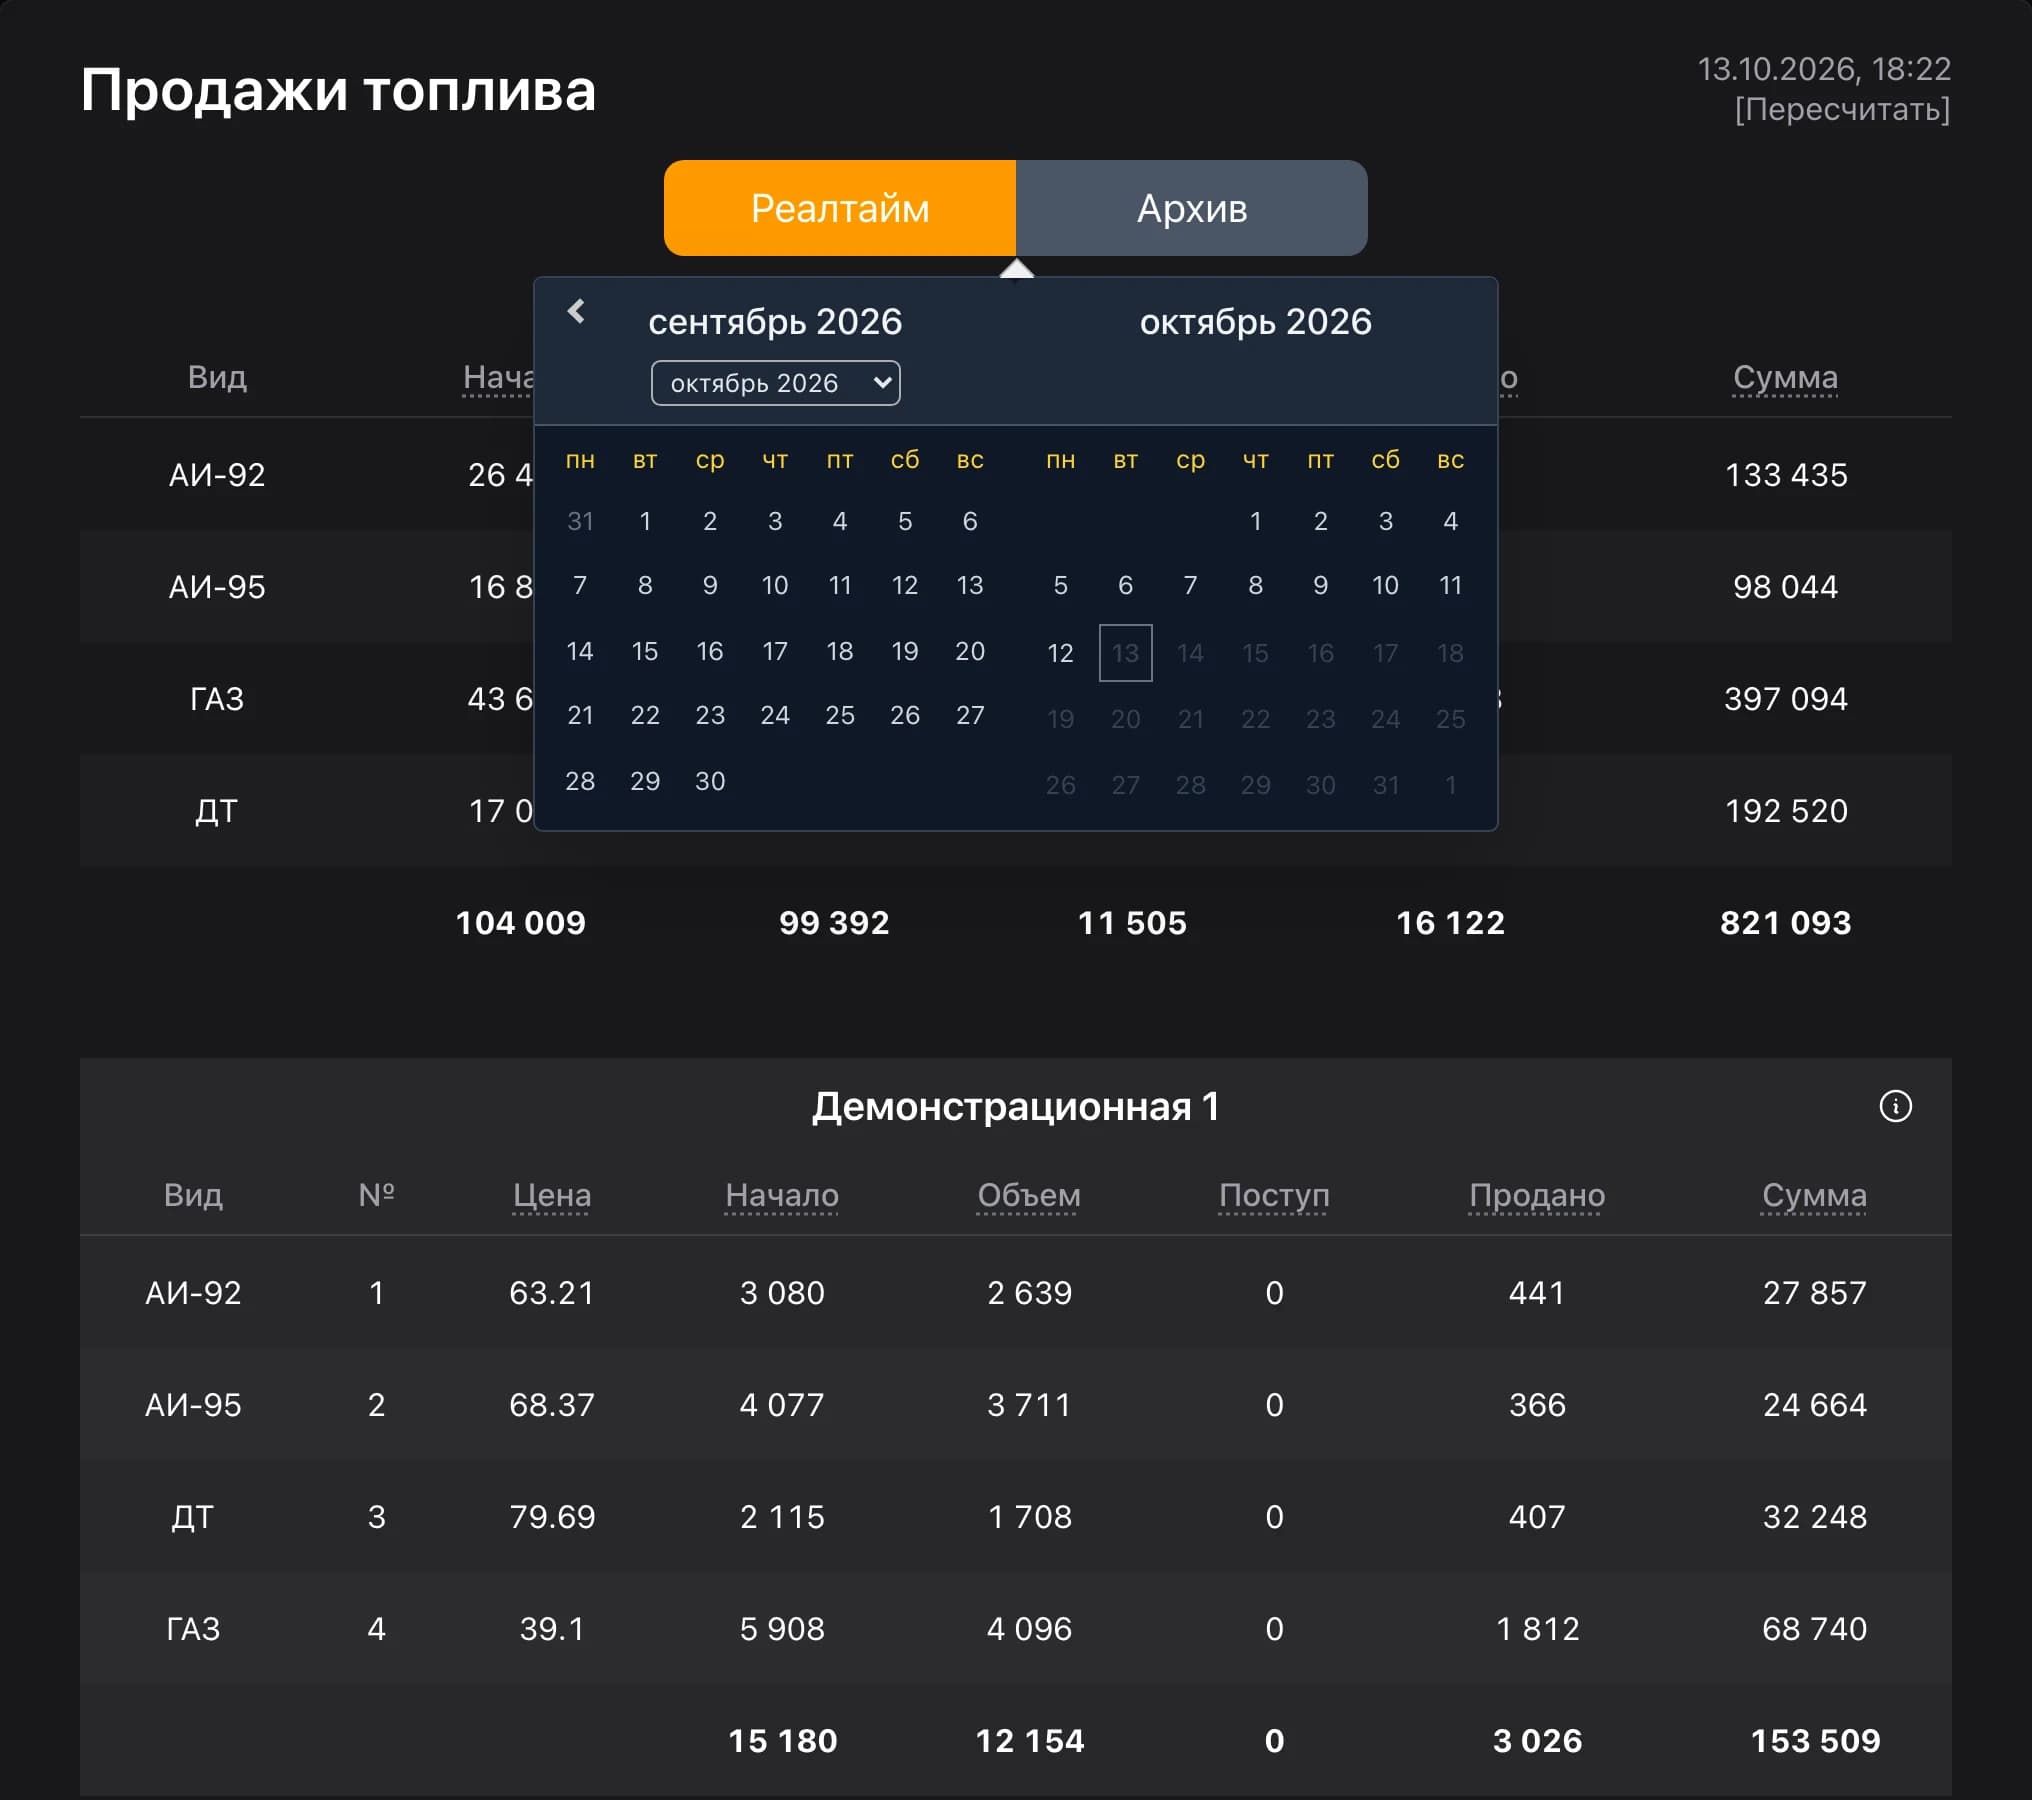Viewport: 2032px width, 1800px height.
Task: Click the timestamp 13.10.2026, 18:22
Action: (x=1824, y=69)
